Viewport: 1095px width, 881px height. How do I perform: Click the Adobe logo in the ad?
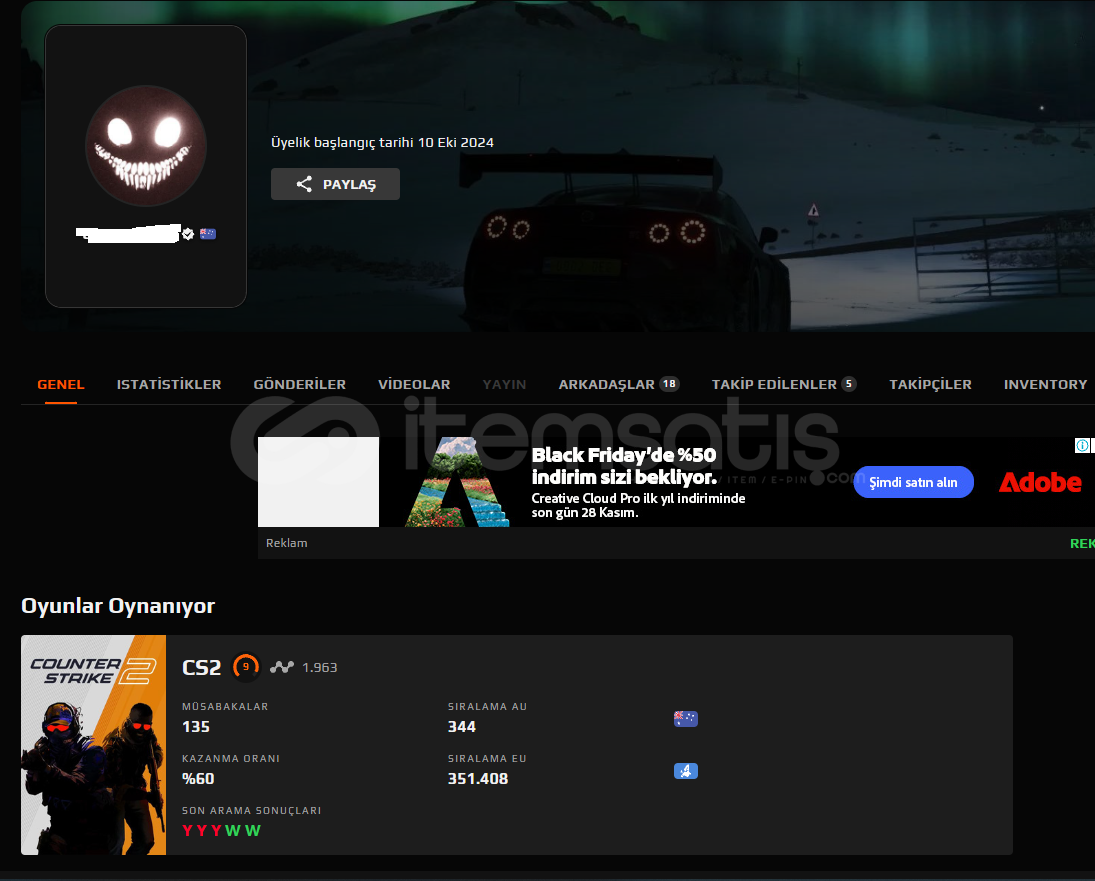point(1039,482)
